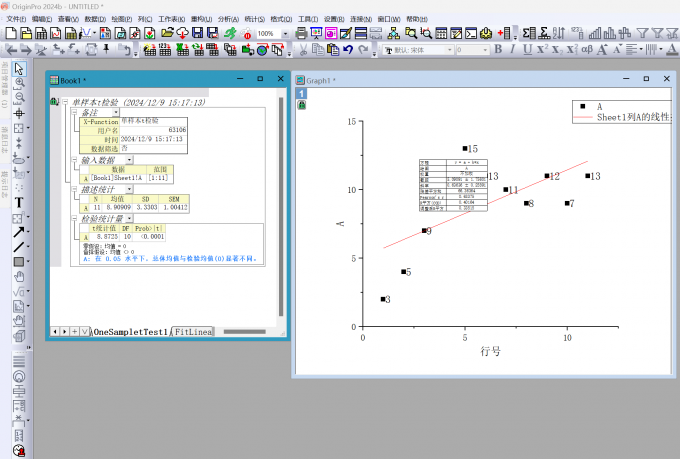
Task: Open the 输入数据 section dropdown arrow
Action: coord(129,160)
